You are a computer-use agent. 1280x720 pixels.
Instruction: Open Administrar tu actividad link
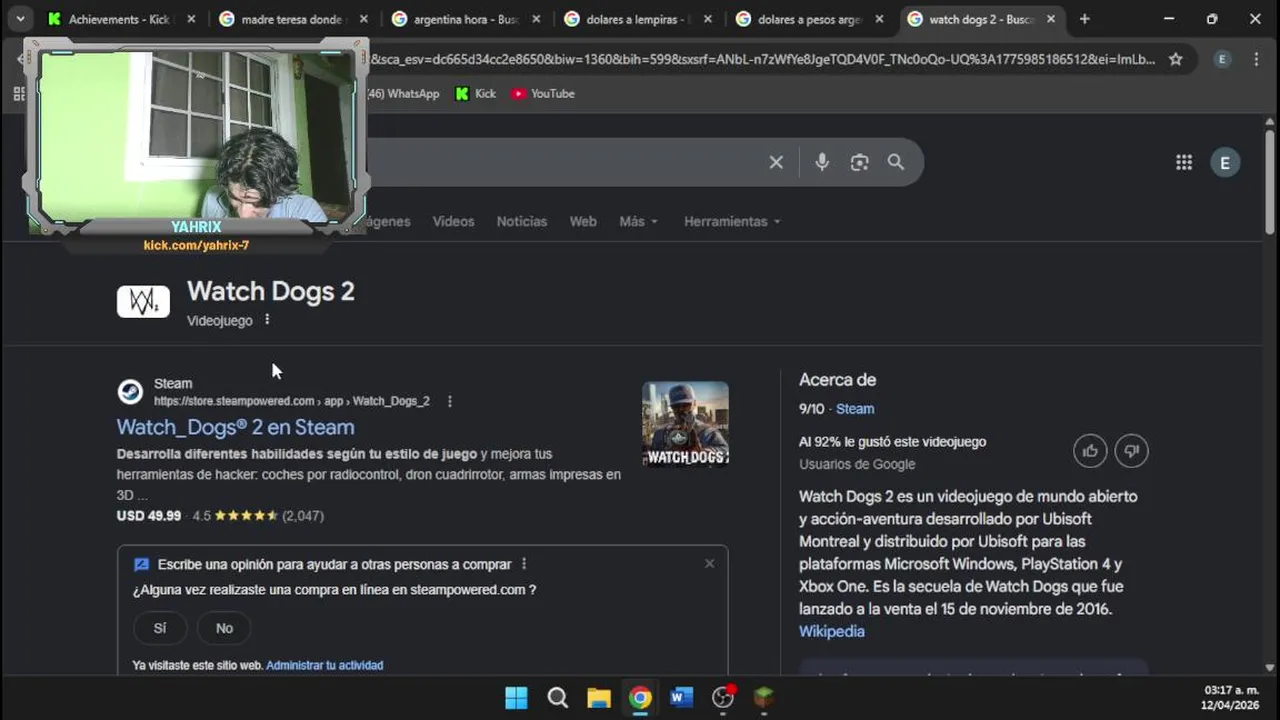click(324, 665)
